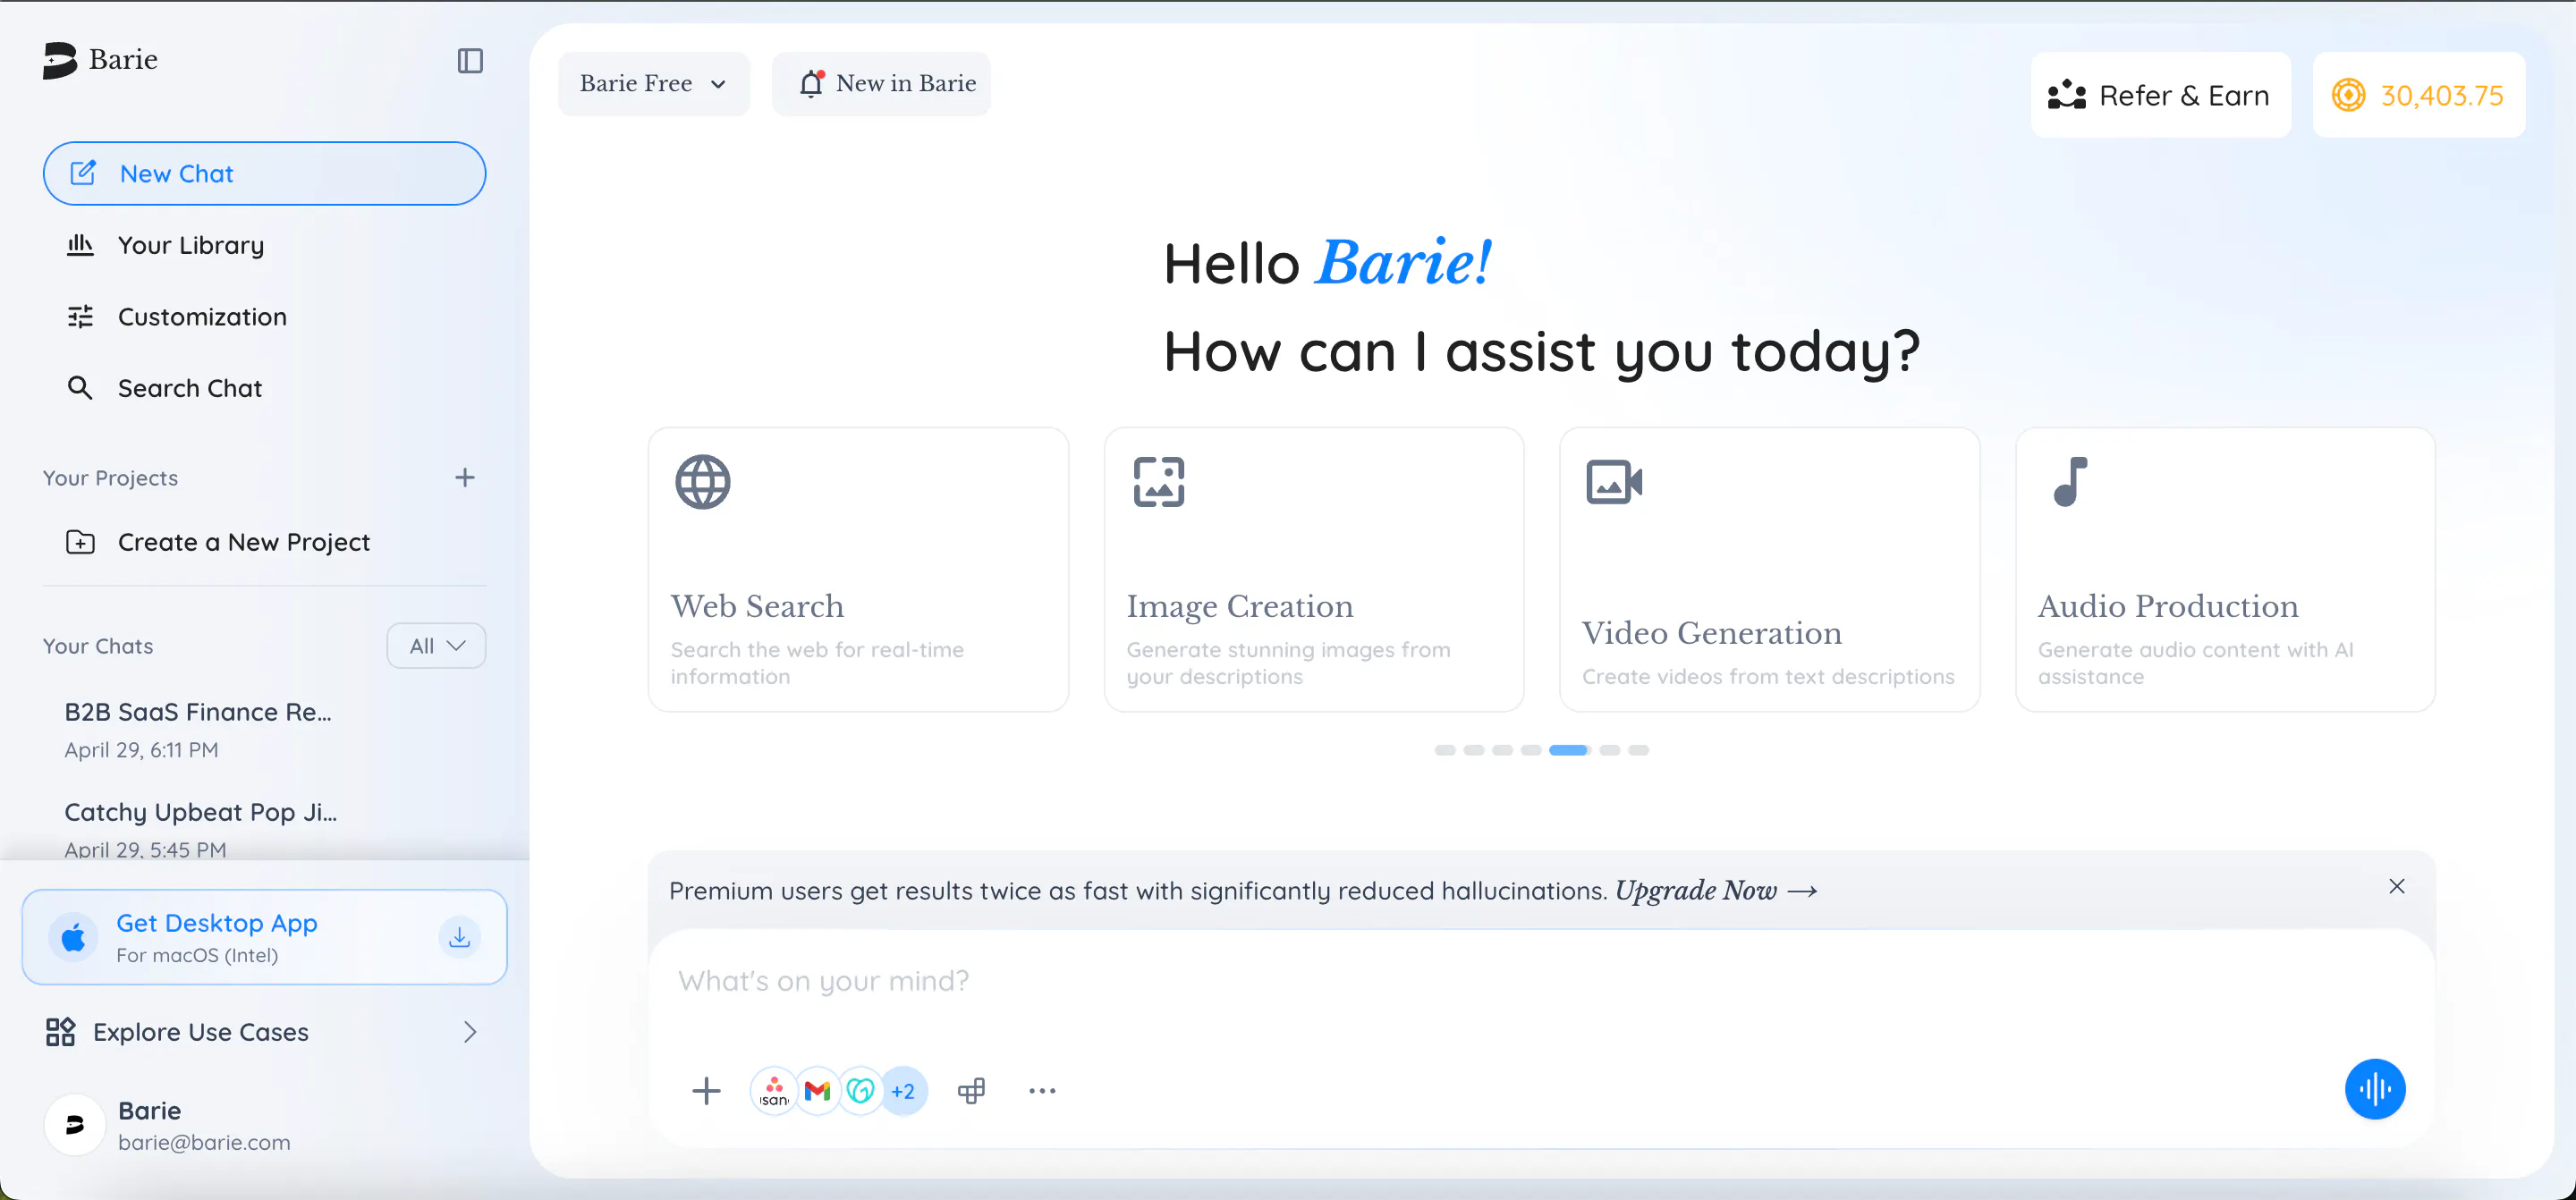Open the three-dot more options menu
This screenshot has height=1200, width=2576.
click(x=1042, y=1090)
